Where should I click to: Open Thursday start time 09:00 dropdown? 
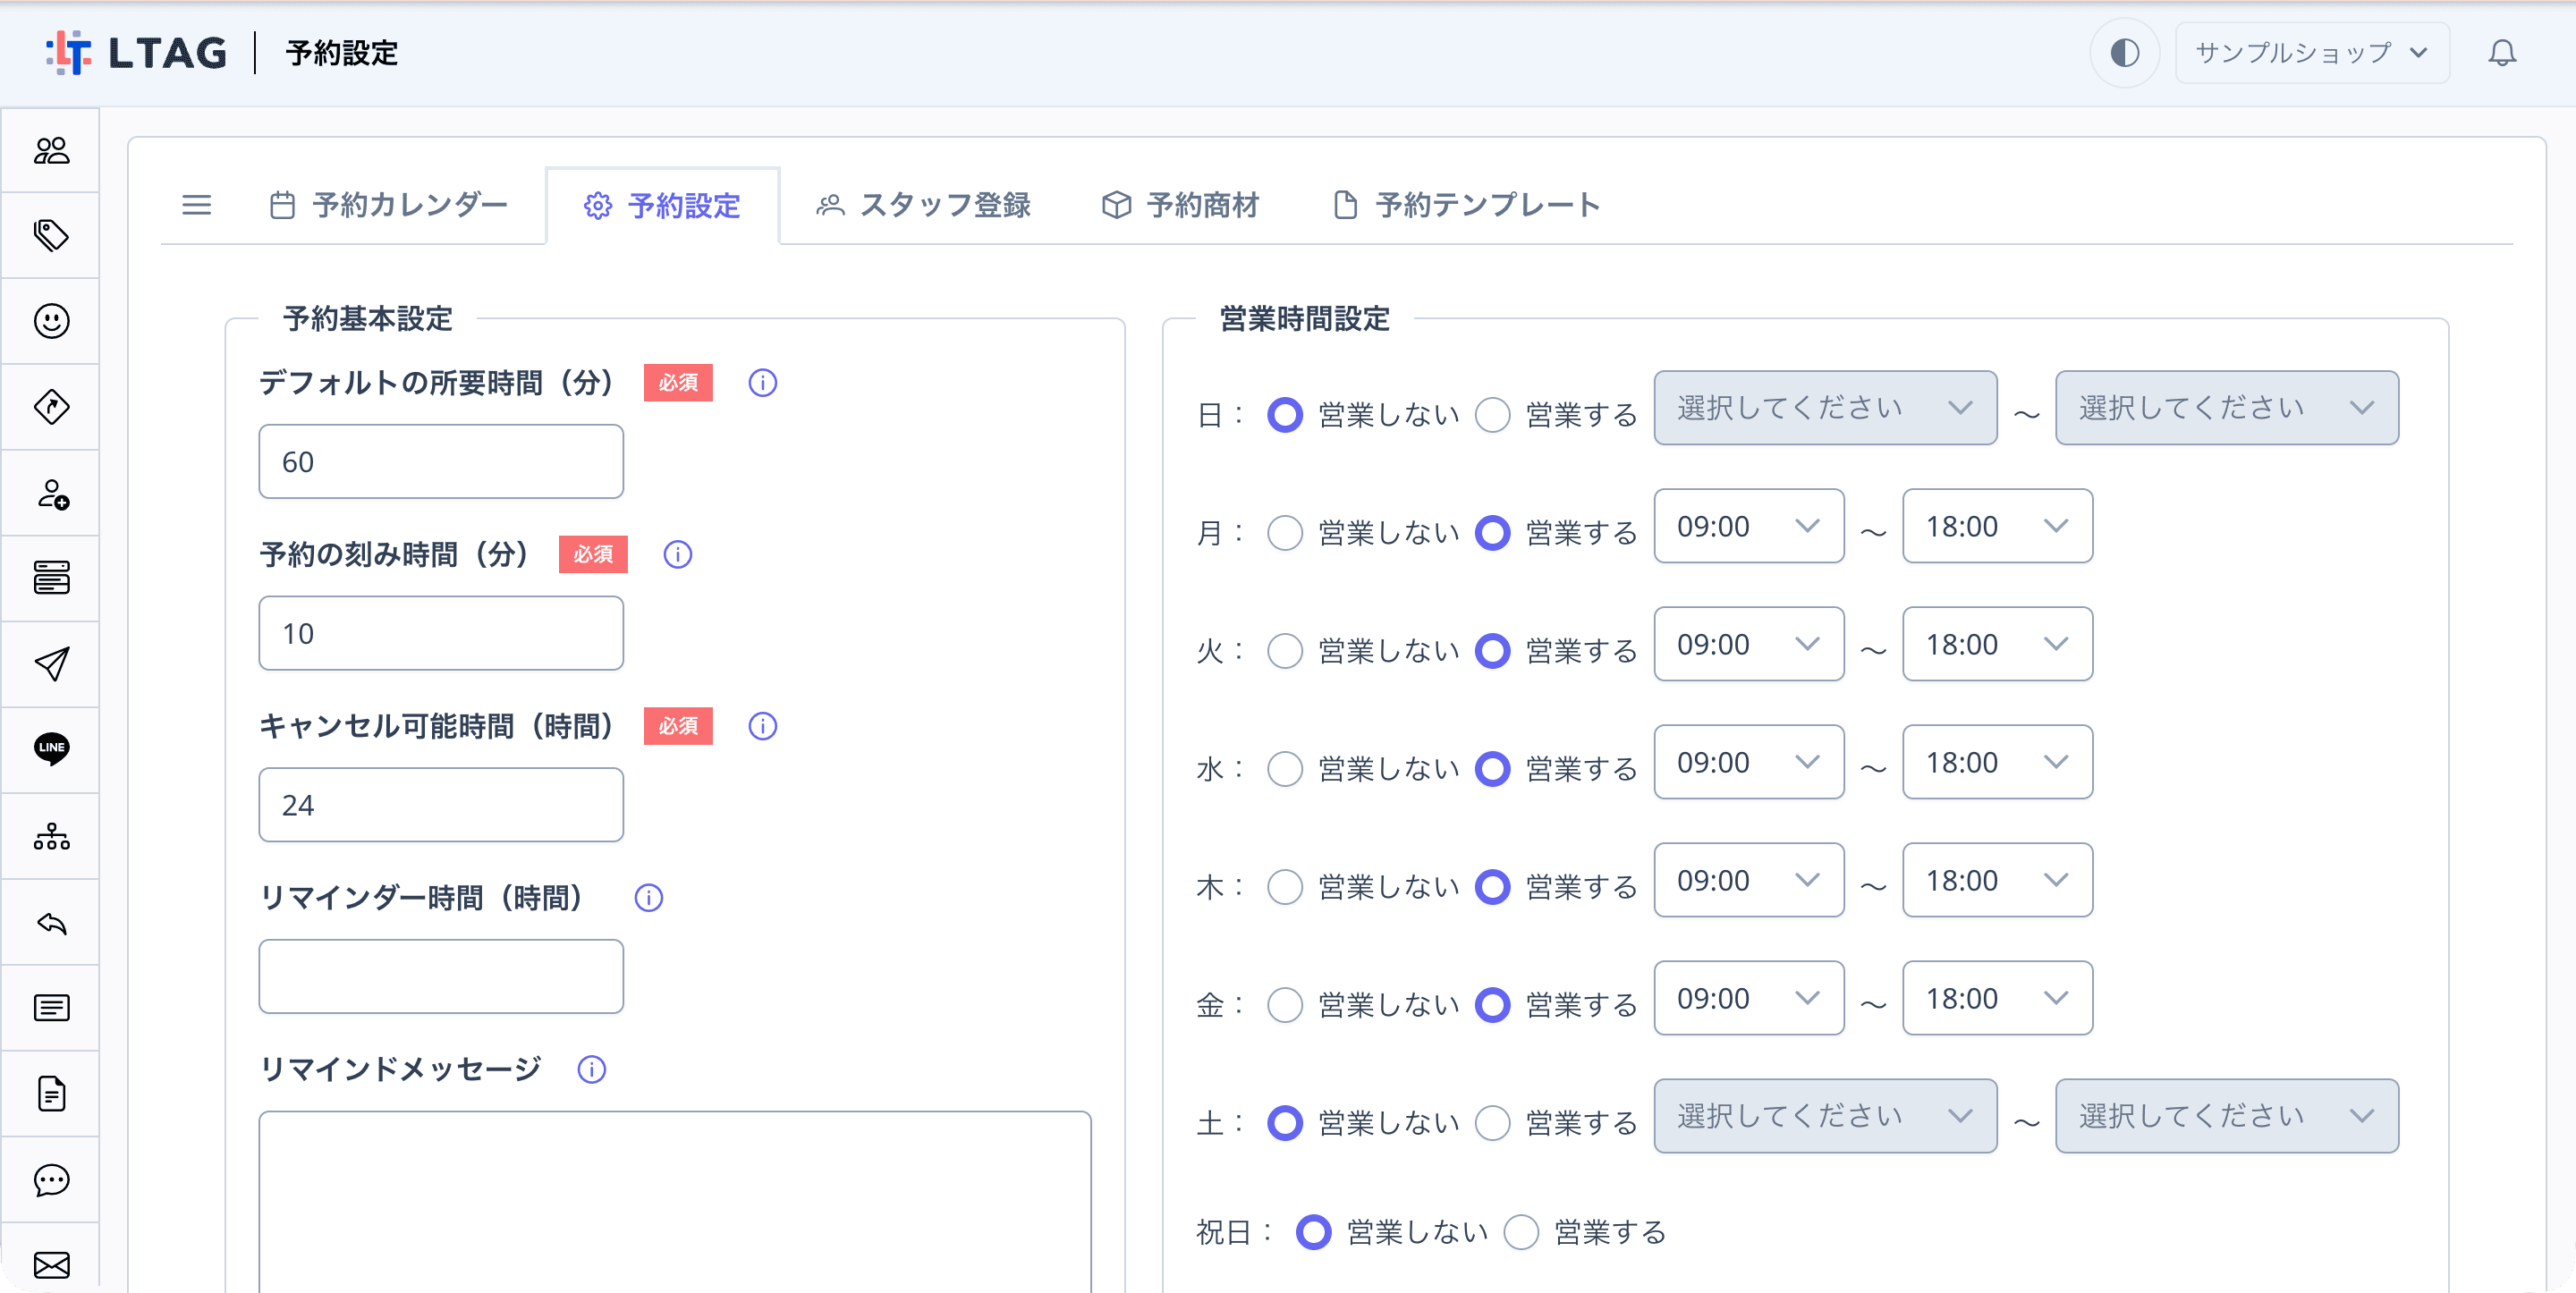tap(1748, 880)
